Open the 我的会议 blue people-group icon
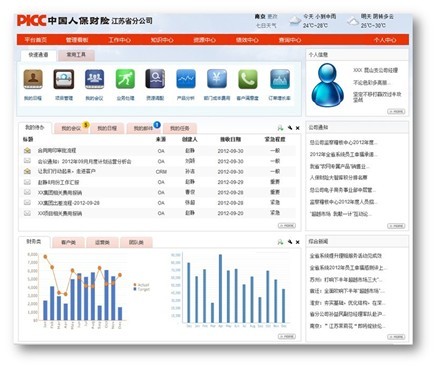 [94, 79]
